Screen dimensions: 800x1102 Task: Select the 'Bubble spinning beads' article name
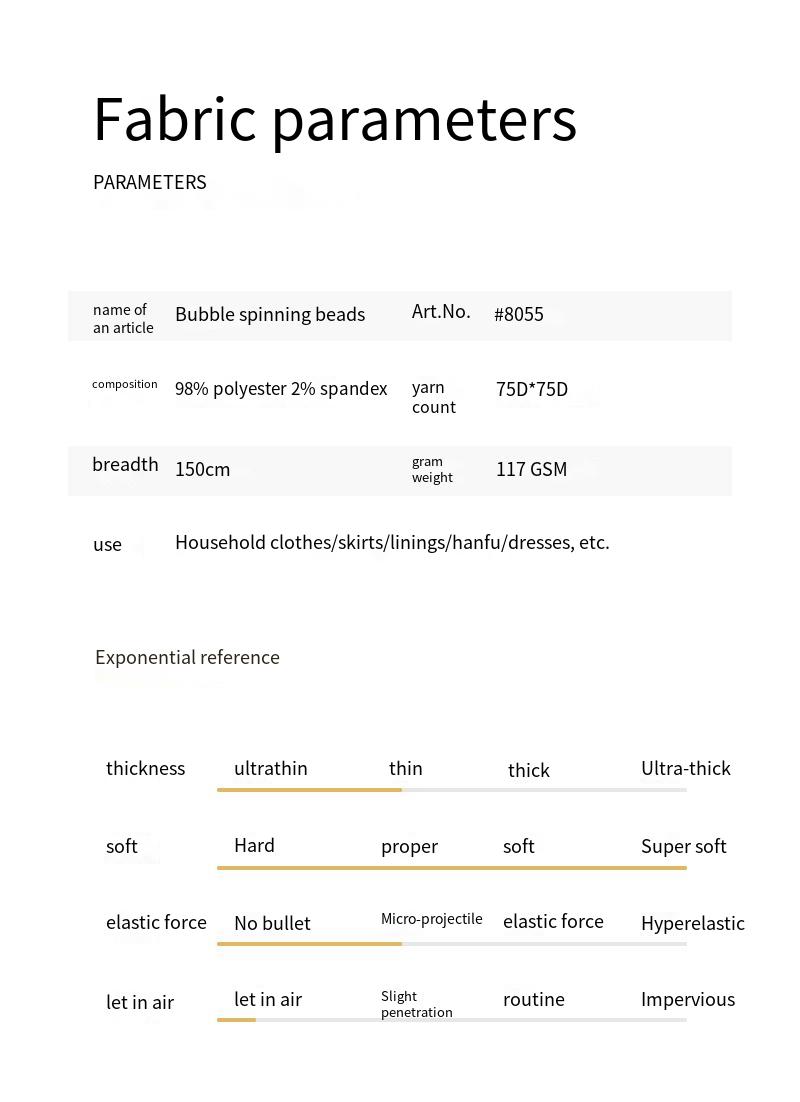click(x=270, y=314)
